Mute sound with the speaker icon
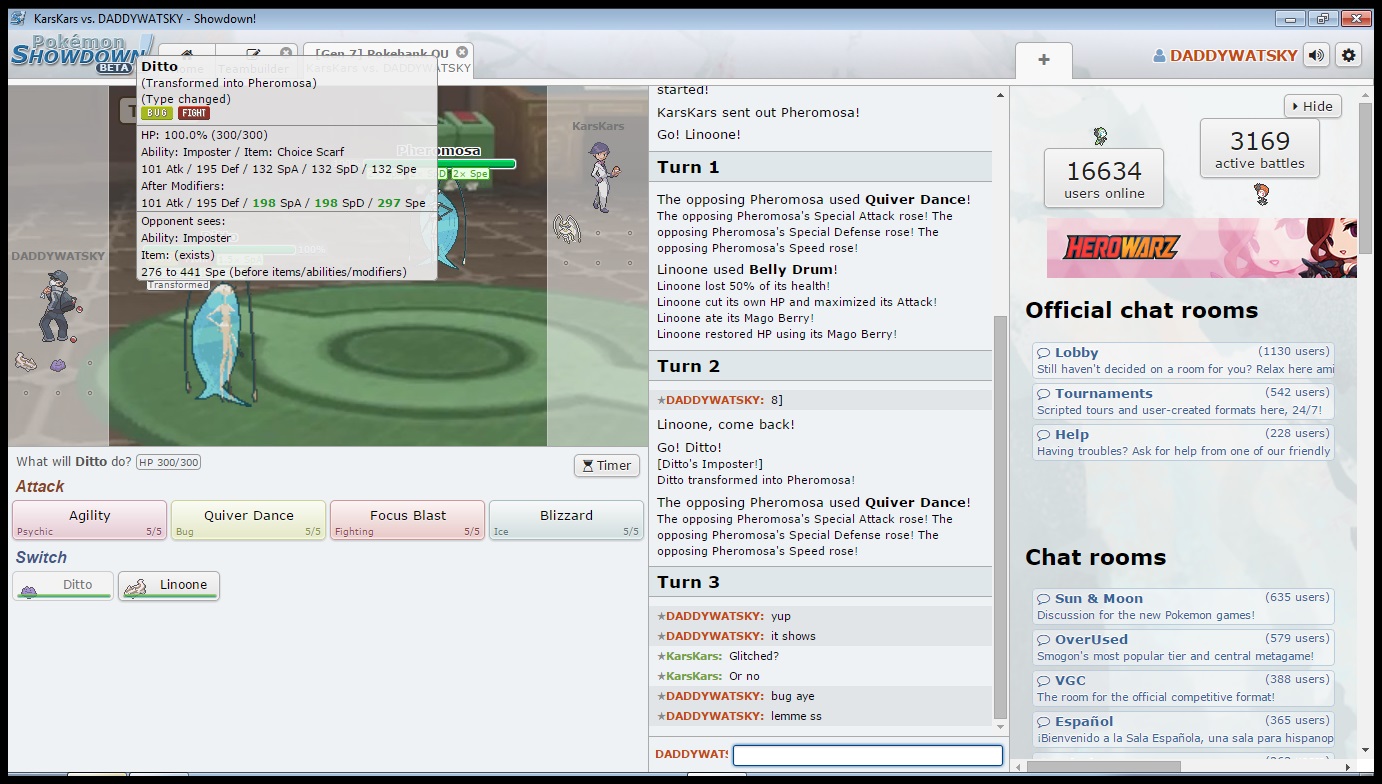 tap(1317, 56)
